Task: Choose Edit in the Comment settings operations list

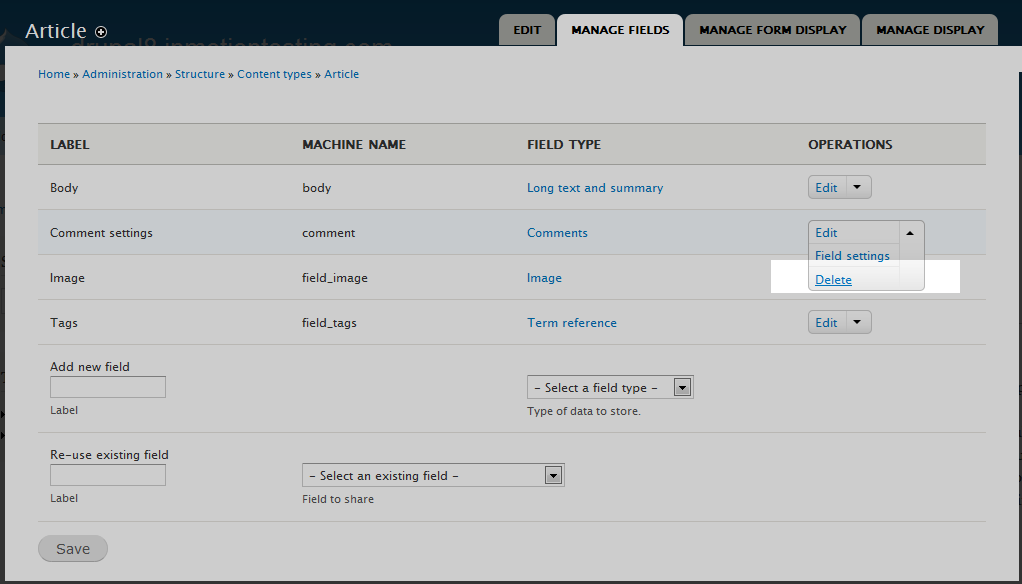Action: [826, 233]
